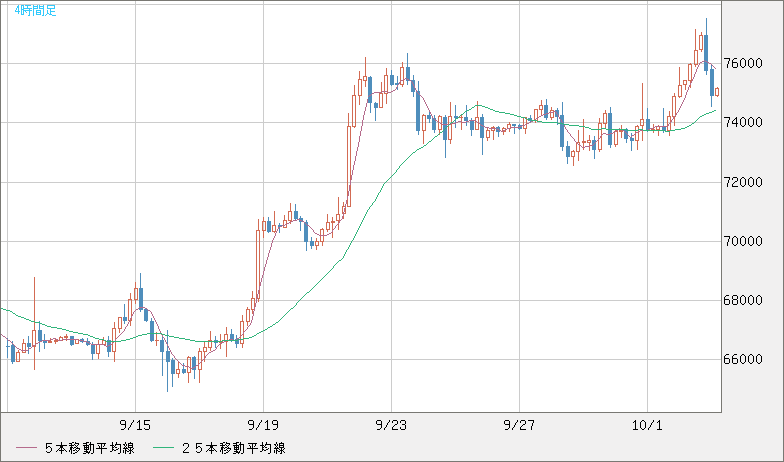The width and height of the screenshot is (784, 462).
Task: Click the 5本移動平均線 legend label
Action: pos(90,448)
